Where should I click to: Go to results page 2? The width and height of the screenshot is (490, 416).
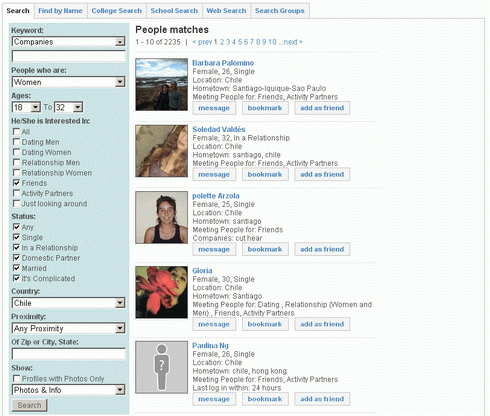point(222,42)
